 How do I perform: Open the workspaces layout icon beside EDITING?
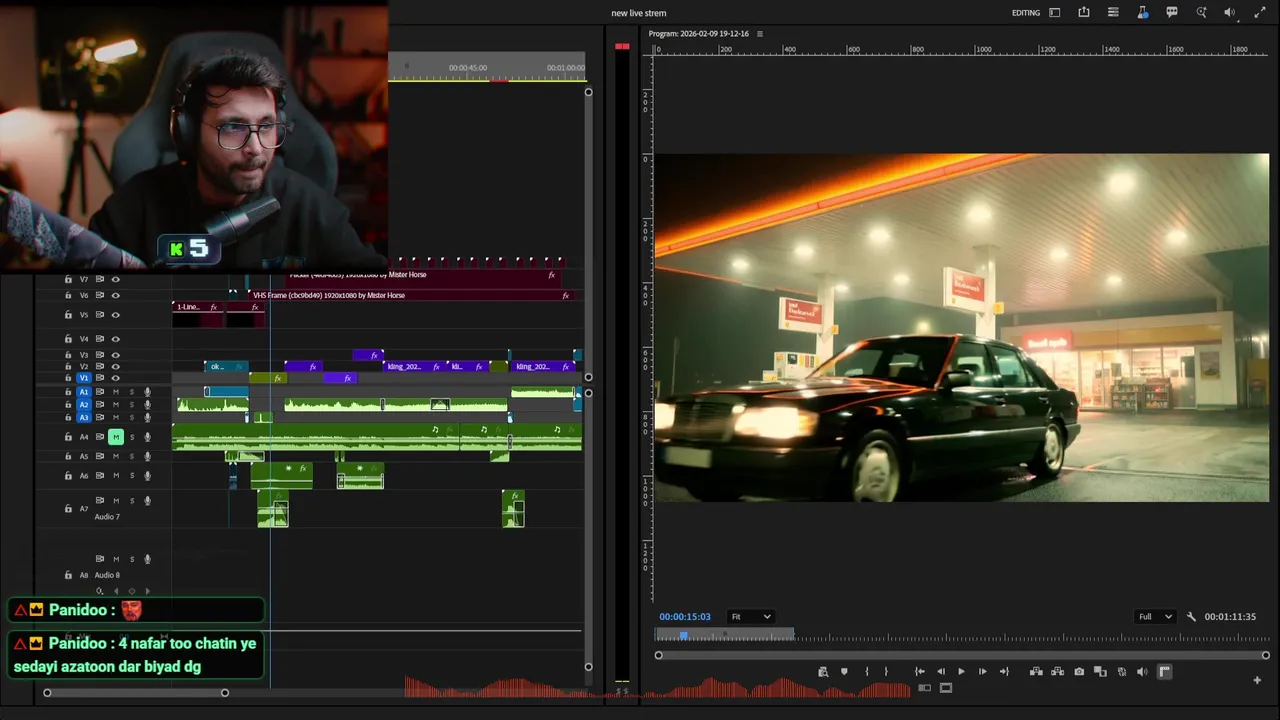point(1054,13)
